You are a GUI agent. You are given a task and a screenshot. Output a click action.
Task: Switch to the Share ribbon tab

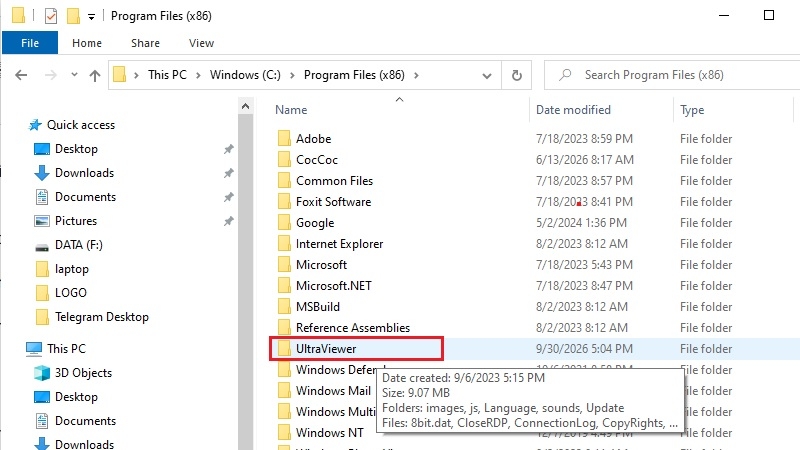click(145, 43)
